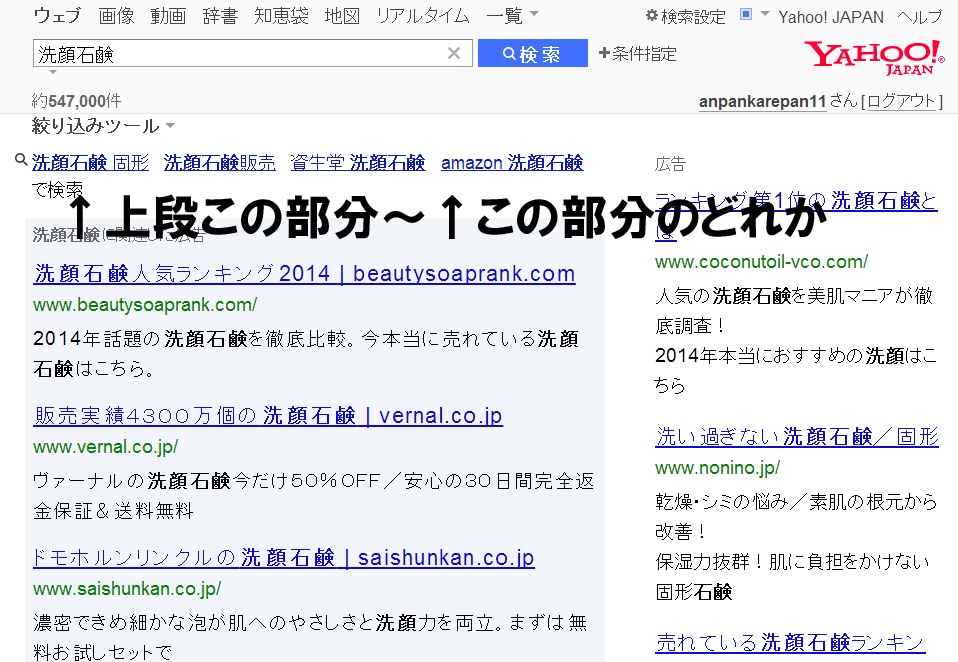Open 検索設定 gear settings
Viewport: 958px width, 662px height.
[x=686, y=16]
